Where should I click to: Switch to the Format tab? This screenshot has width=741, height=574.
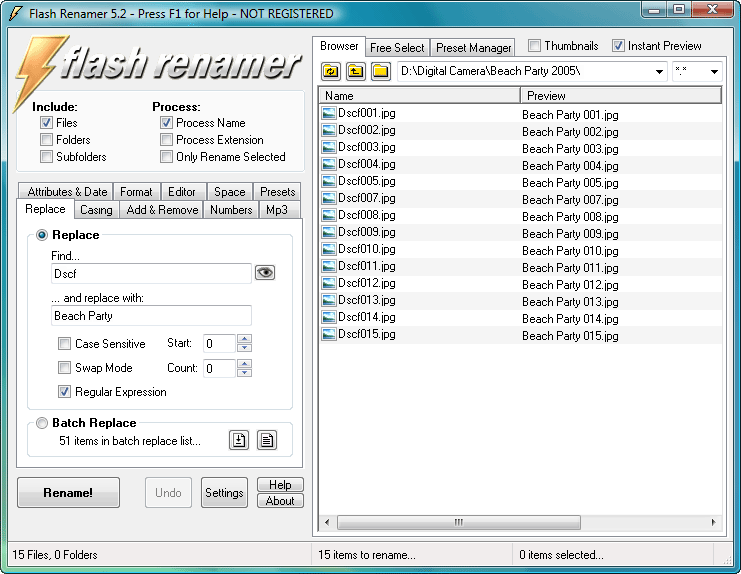[136, 192]
